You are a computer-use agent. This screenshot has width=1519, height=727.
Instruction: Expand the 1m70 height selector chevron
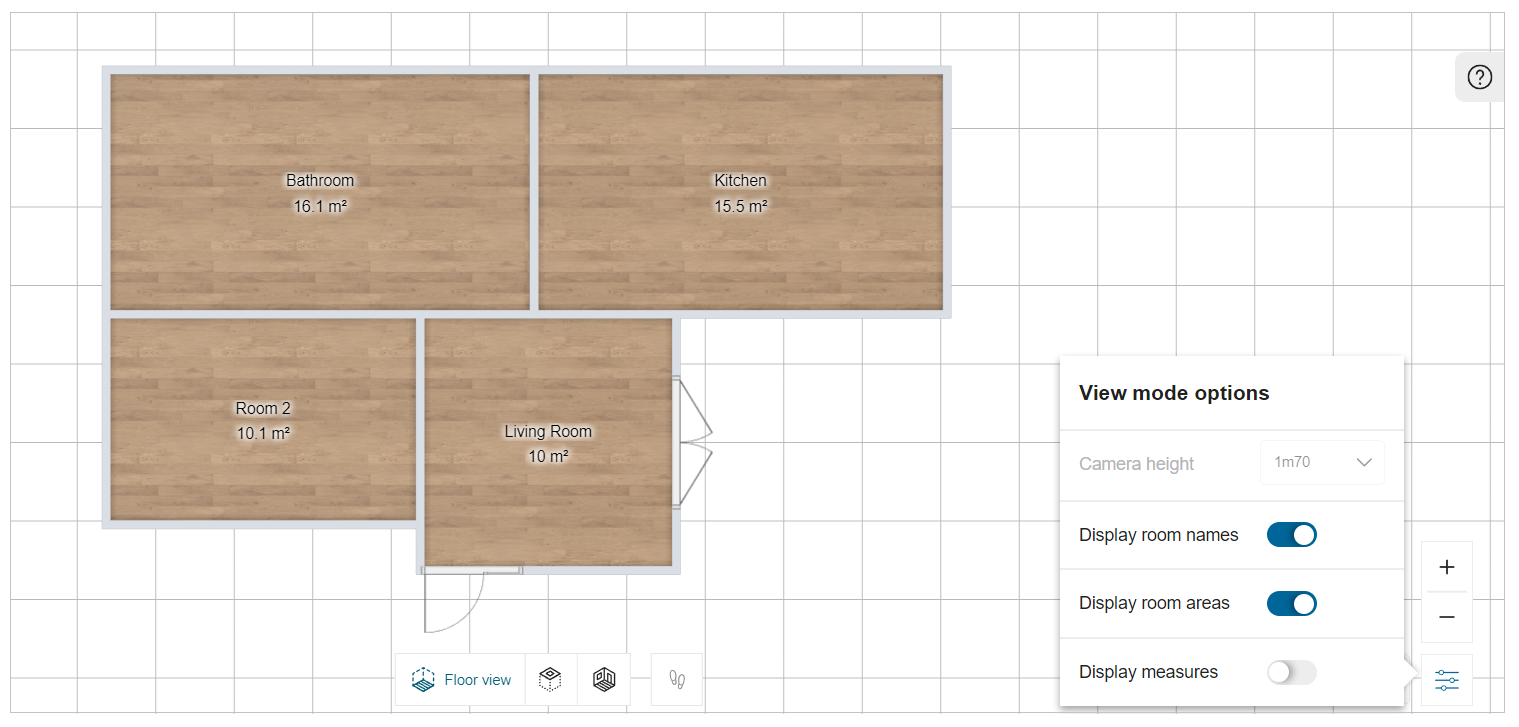click(1364, 462)
